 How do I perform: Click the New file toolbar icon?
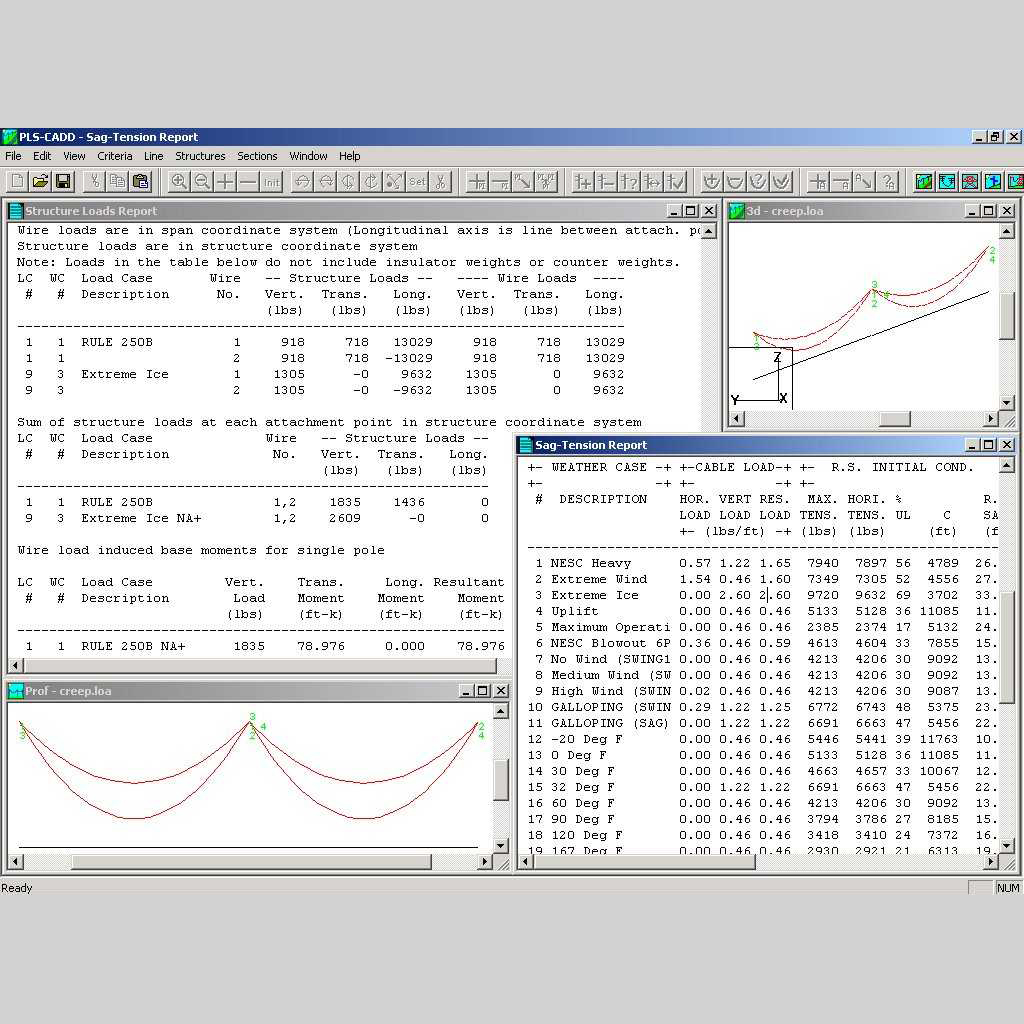tap(17, 181)
